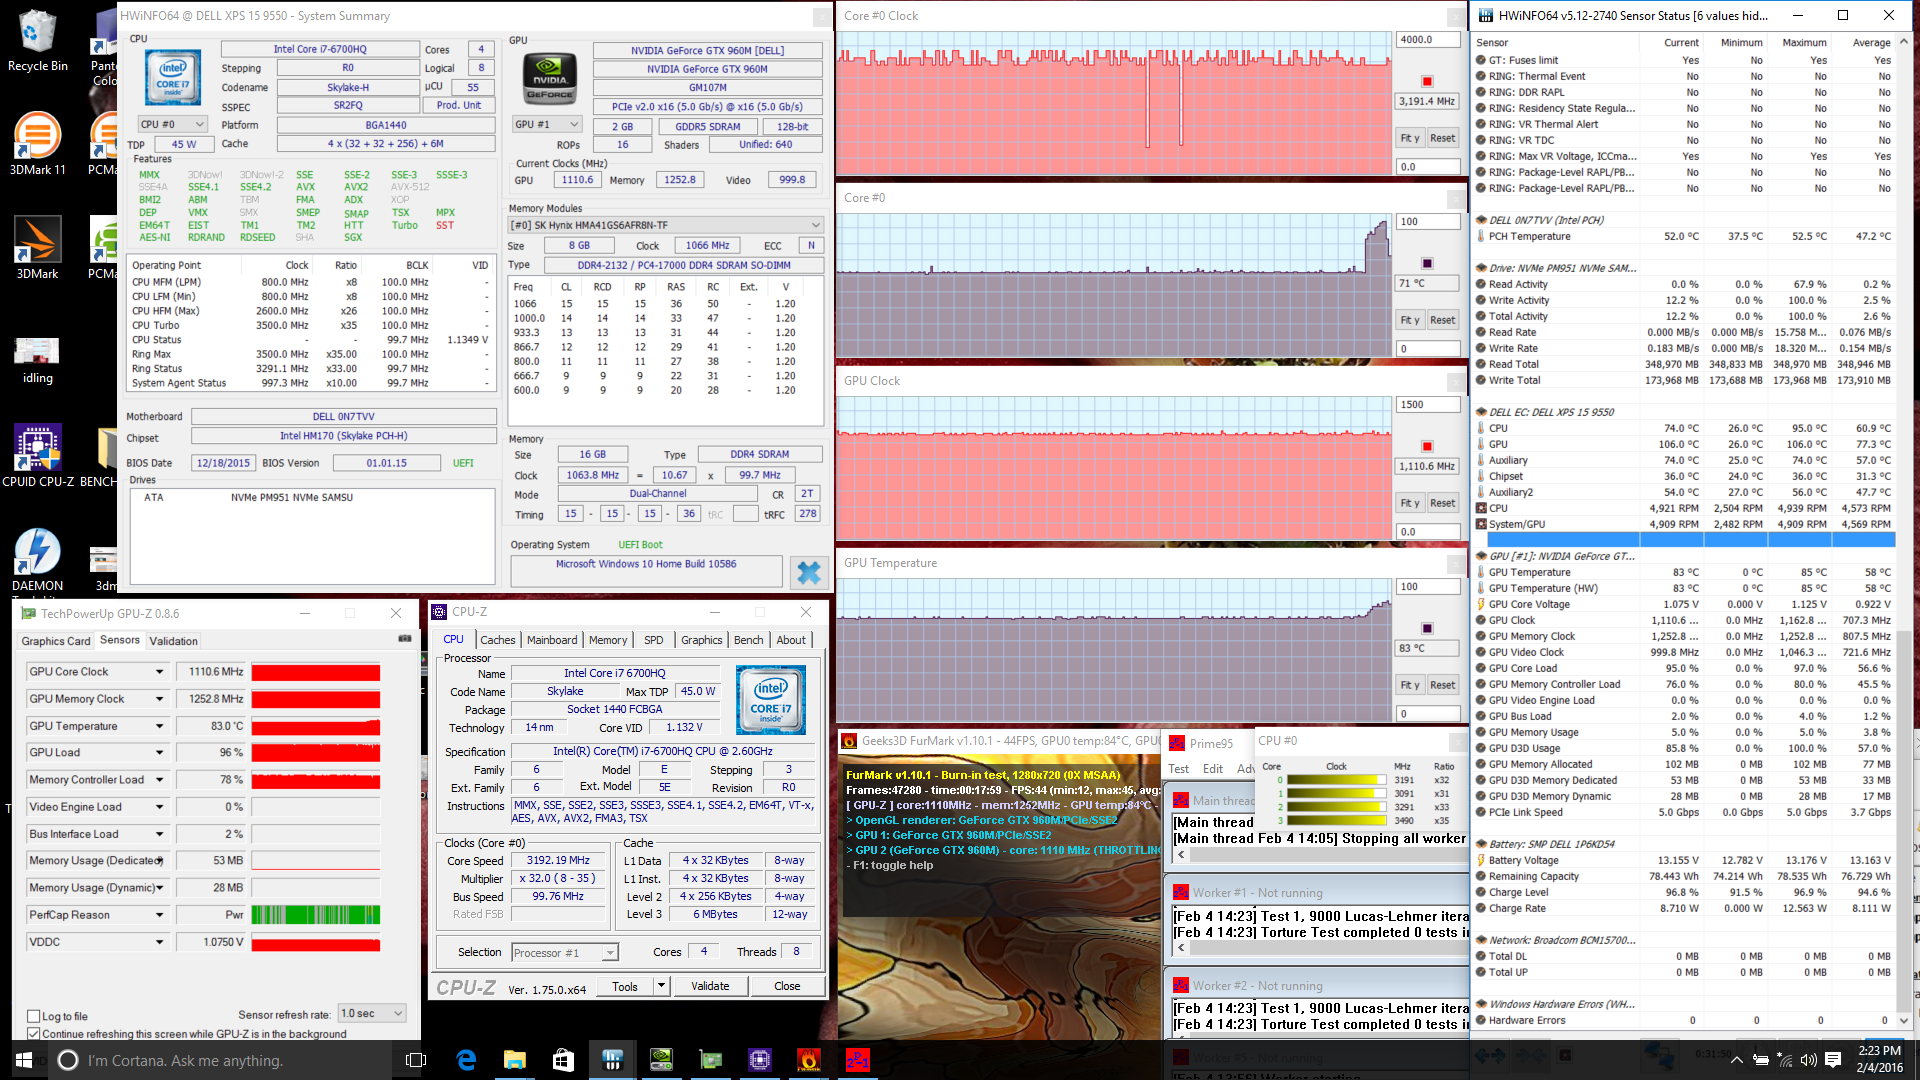Screen dimensions: 1920x1080
Task: Click the GPU-Z camera screenshot icon
Action: click(x=404, y=638)
